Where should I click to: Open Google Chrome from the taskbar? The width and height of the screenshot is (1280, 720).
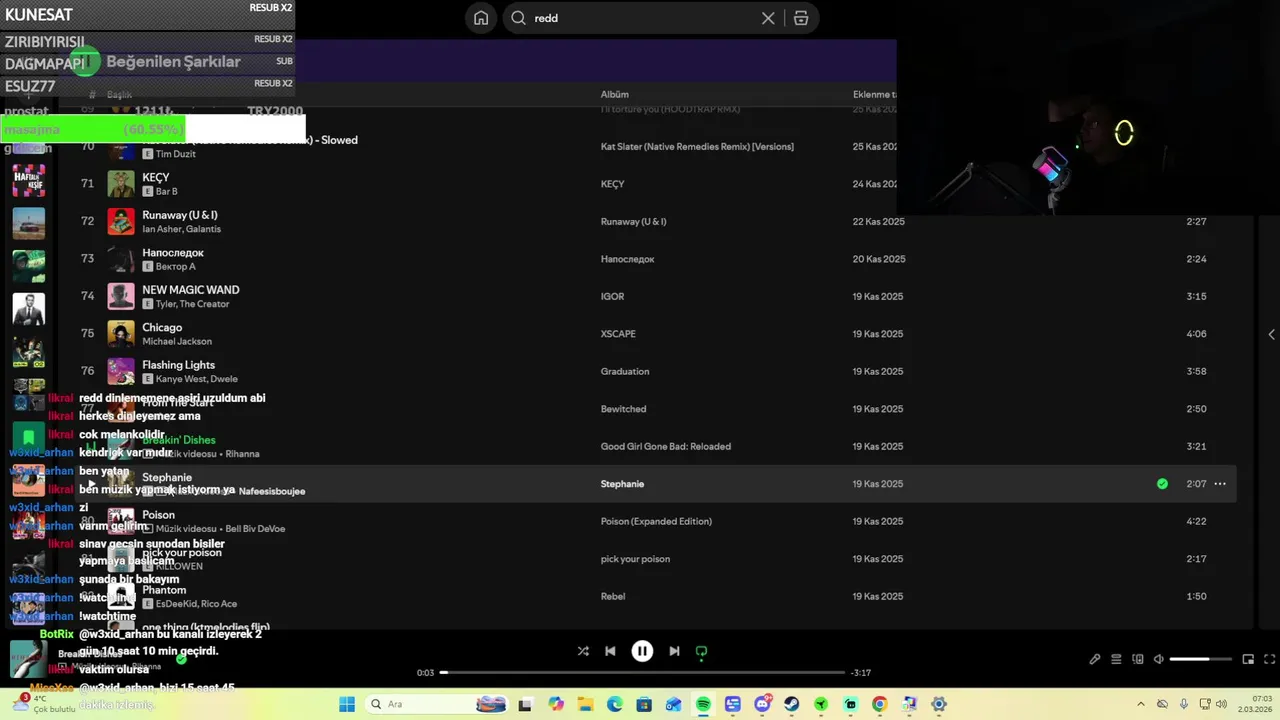(x=879, y=704)
